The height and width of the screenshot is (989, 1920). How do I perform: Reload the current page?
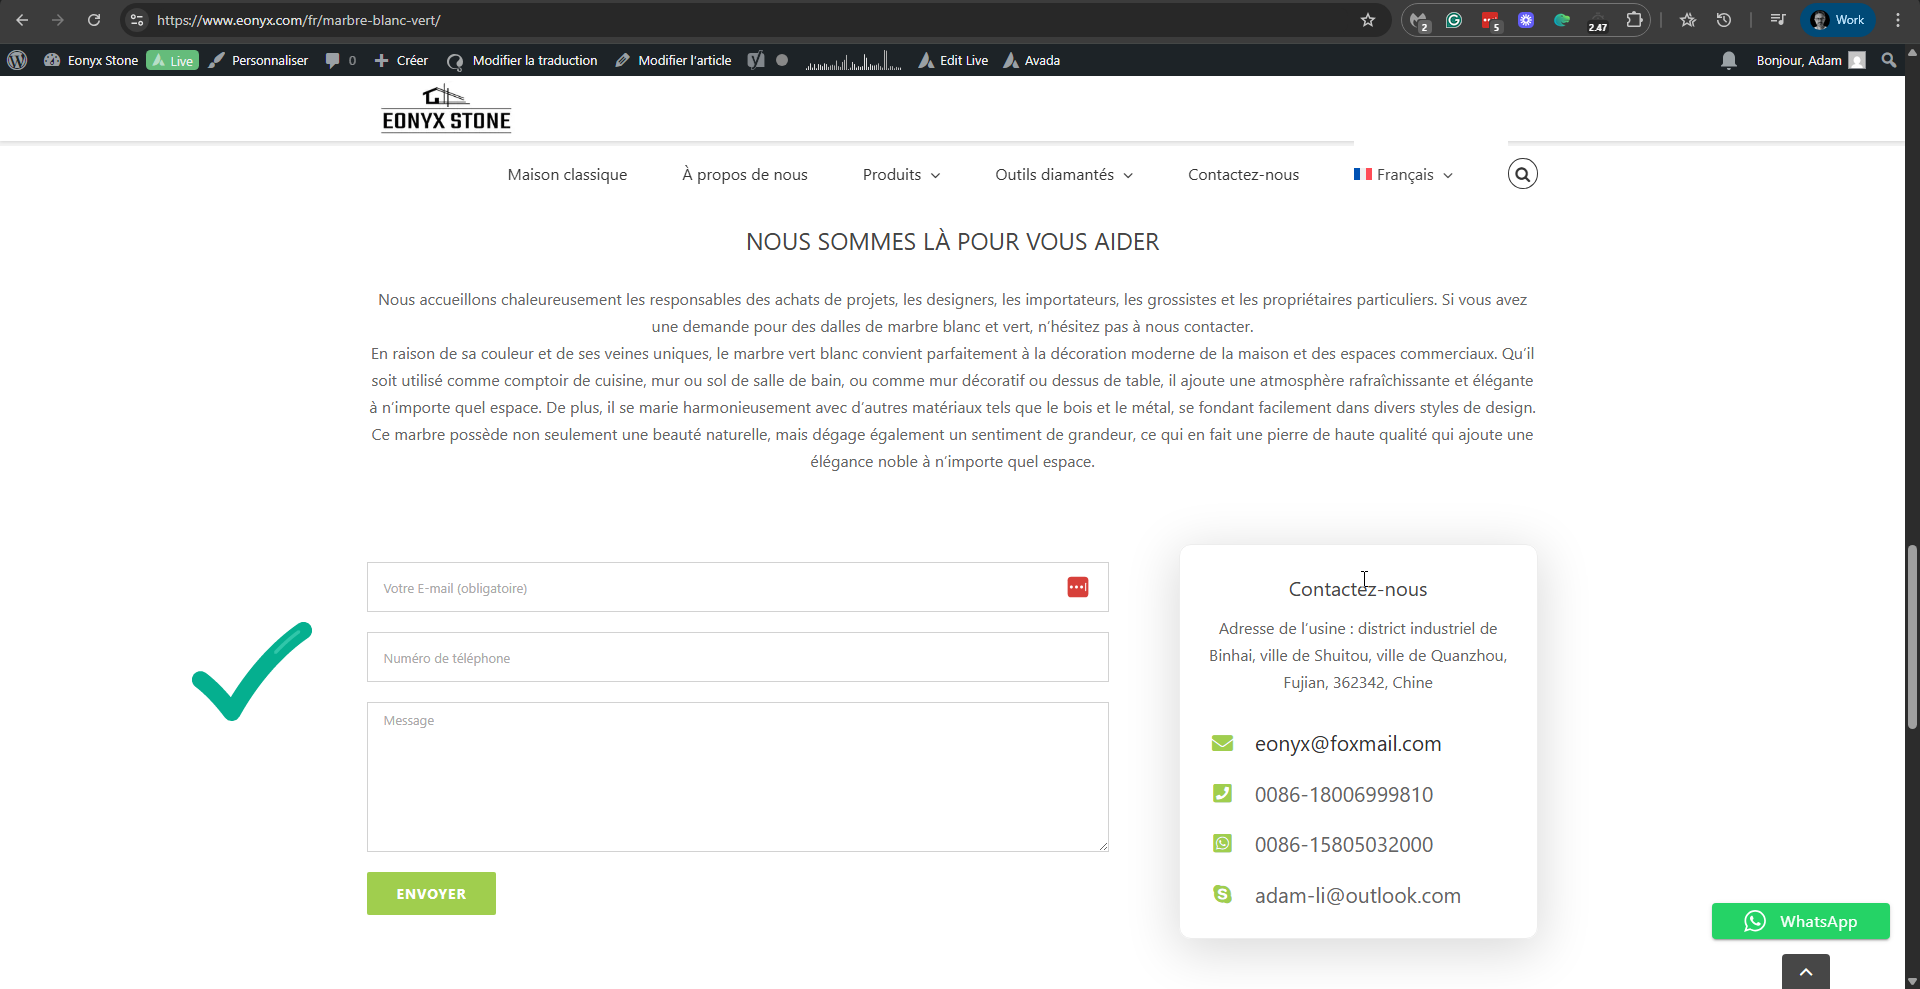point(94,20)
